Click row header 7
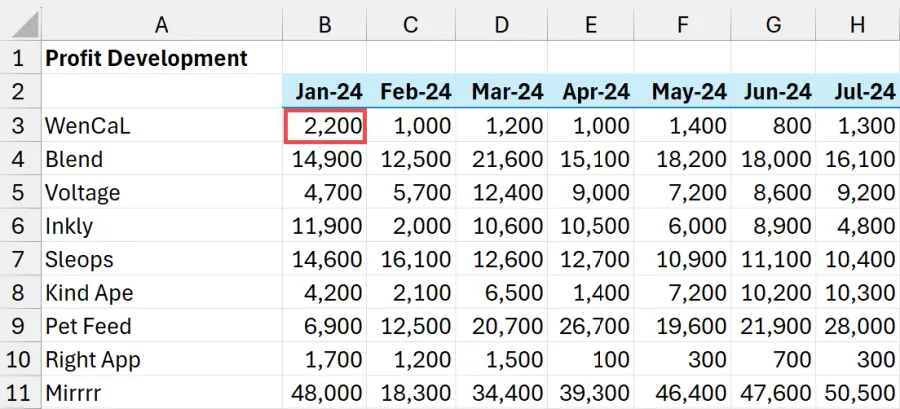Image resolution: width=900 pixels, height=409 pixels. [x=19, y=259]
